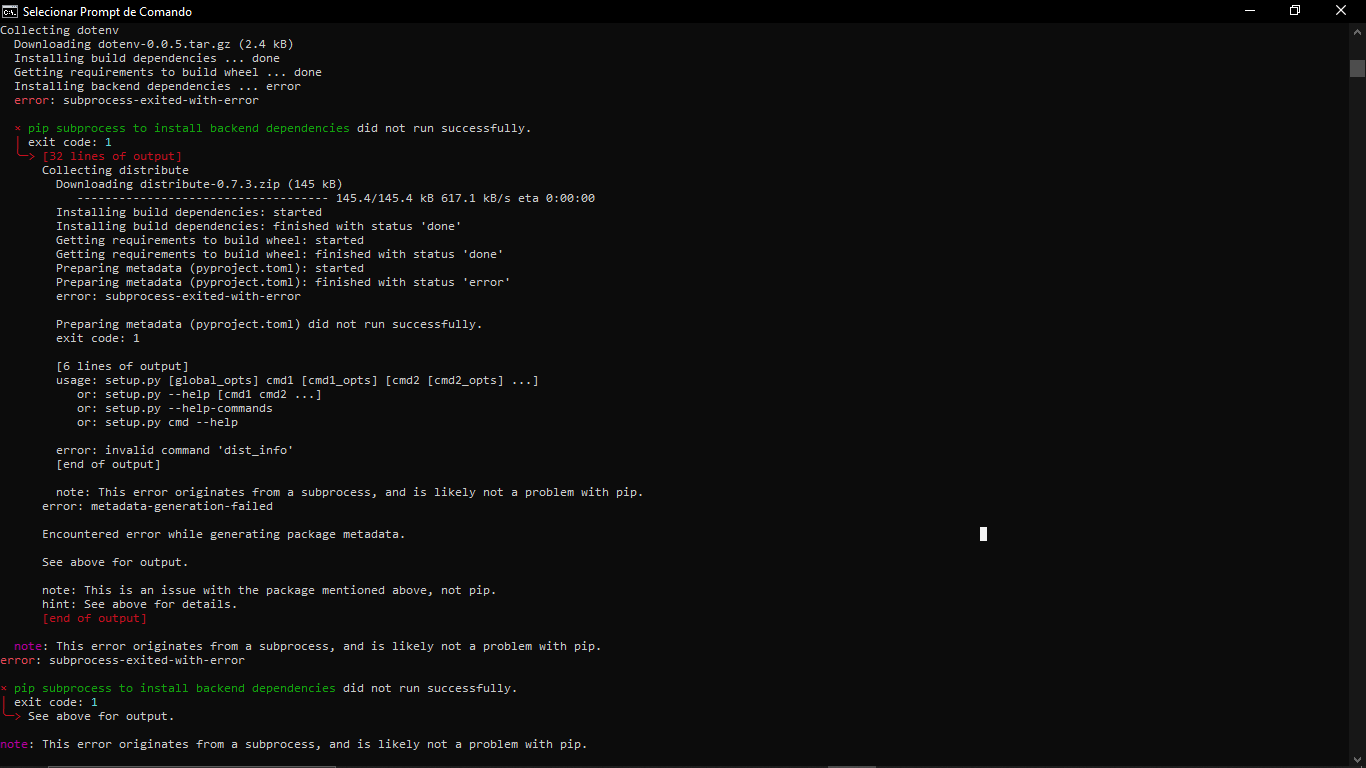Click 'Getting requirements to build wheel: finished' line
This screenshot has height=768, width=1366.
point(280,254)
